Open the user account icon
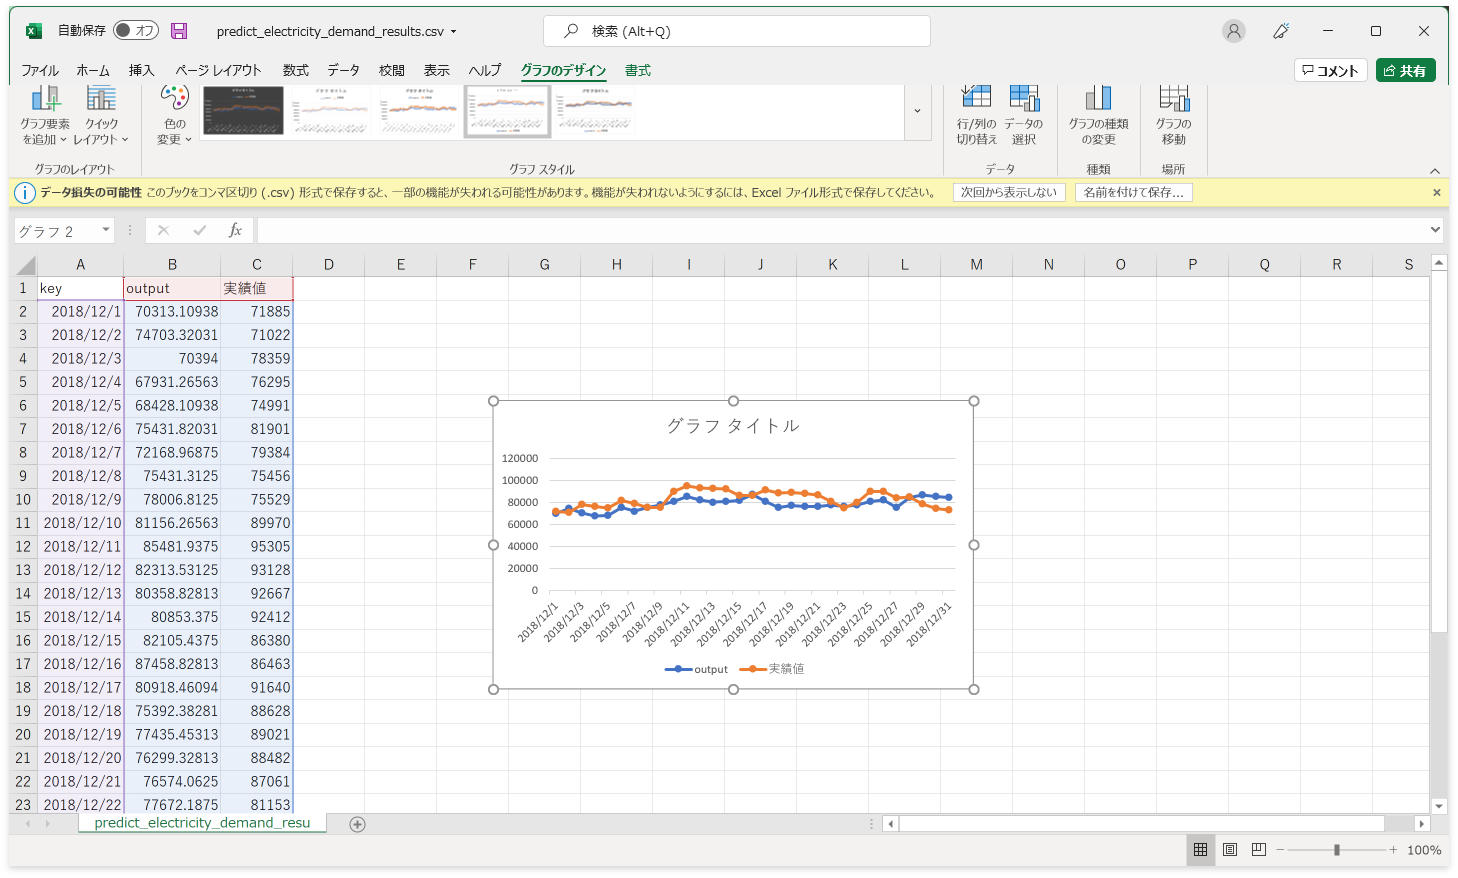 (1234, 31)
